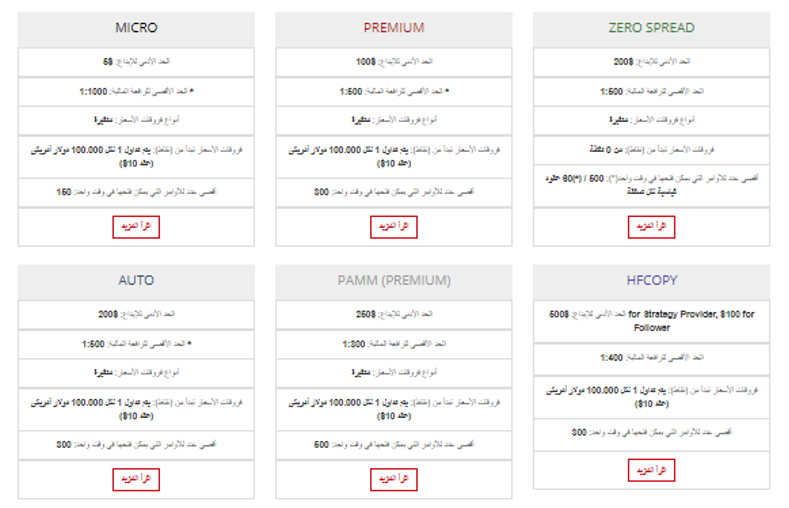Viewport: 789px width, 508px height.
Task: Click the PAMM (PREMIUM) heading
Action: 393,280
